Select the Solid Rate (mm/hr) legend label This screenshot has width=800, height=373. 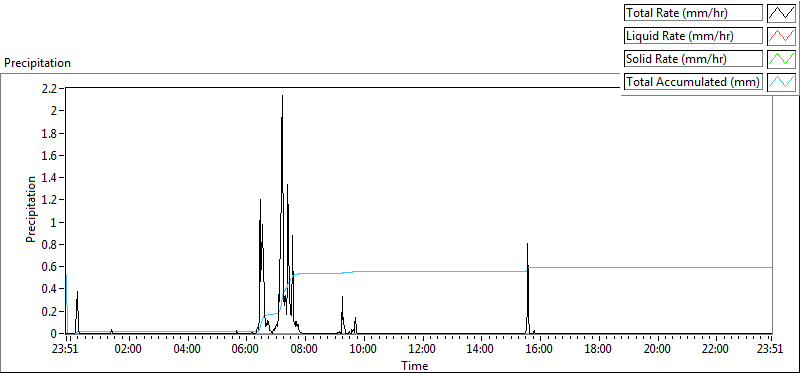(x=693, y=59)
